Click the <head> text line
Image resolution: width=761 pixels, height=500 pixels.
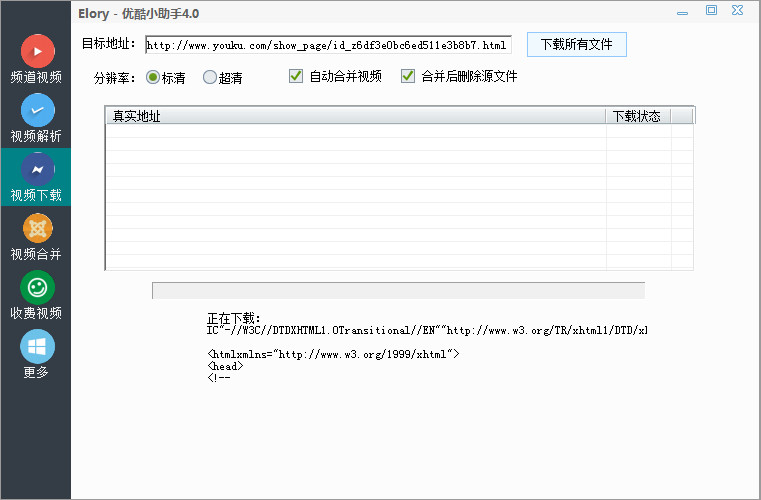tap(225, 366)
